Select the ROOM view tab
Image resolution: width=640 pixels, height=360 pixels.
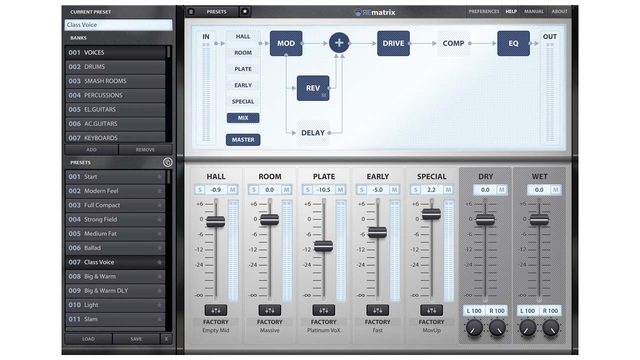click(243, 53)
